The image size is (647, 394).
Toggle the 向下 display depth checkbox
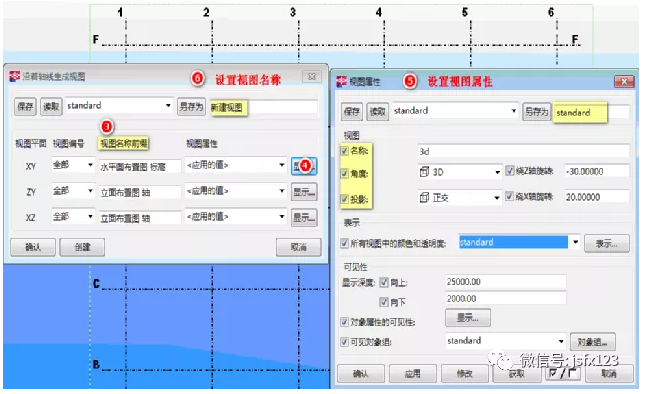384,302
